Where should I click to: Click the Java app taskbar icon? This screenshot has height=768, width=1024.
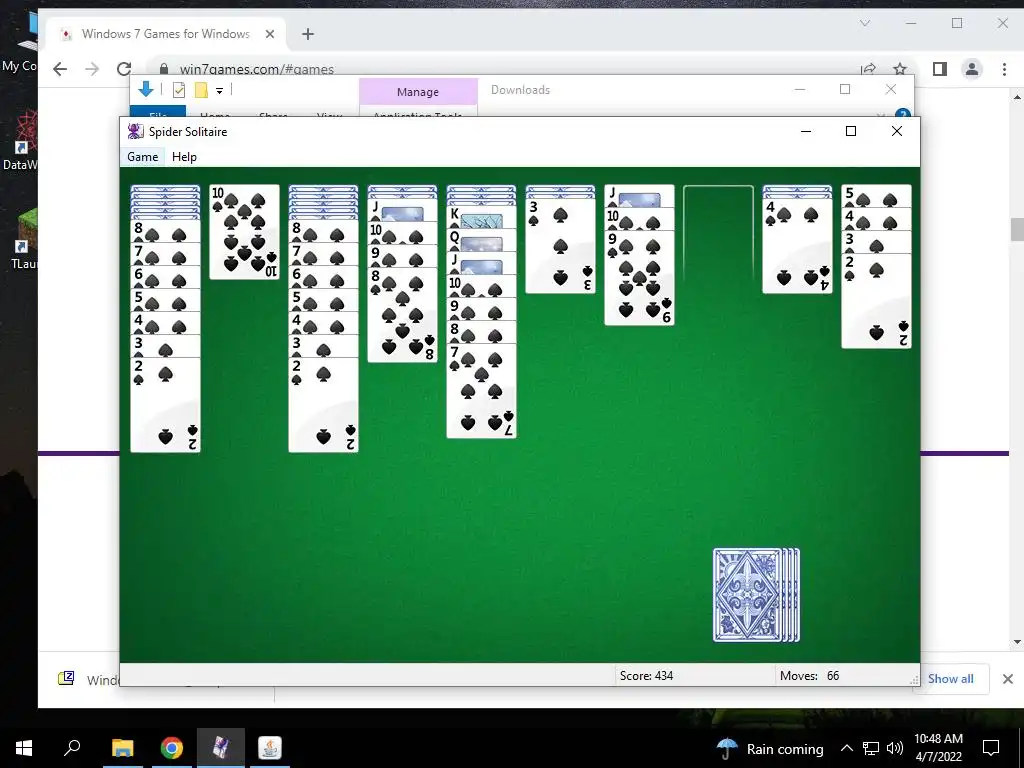click(x=270, y=748)
